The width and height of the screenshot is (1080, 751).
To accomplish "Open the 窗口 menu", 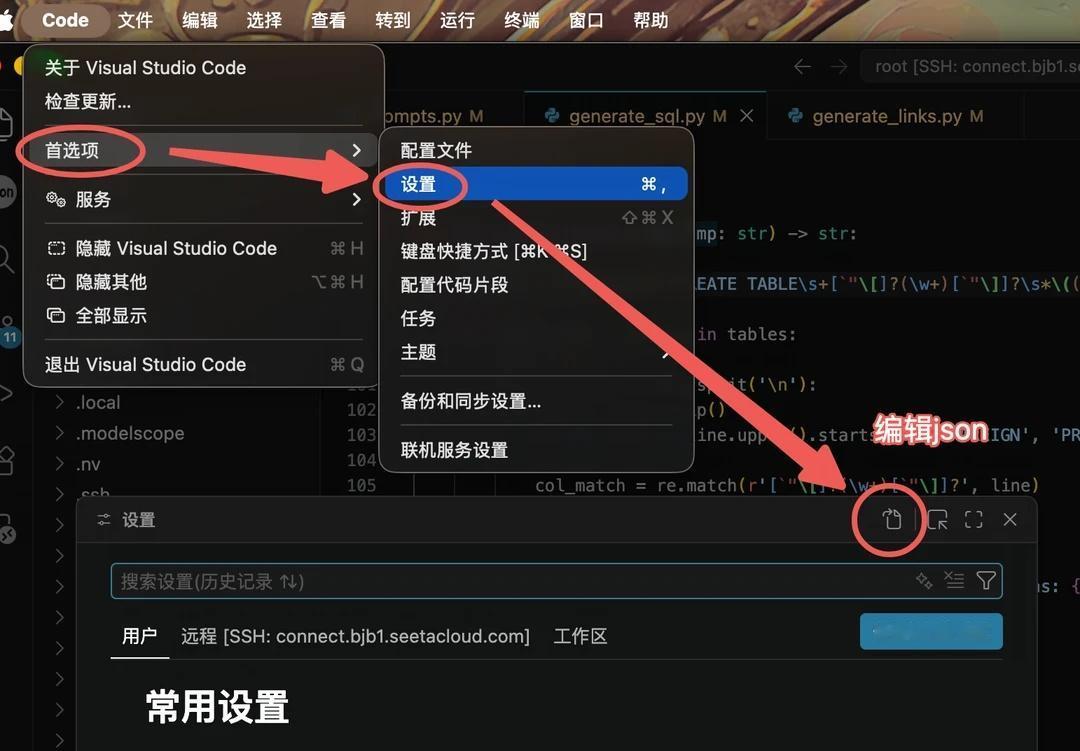I will (x=586, y=20).
